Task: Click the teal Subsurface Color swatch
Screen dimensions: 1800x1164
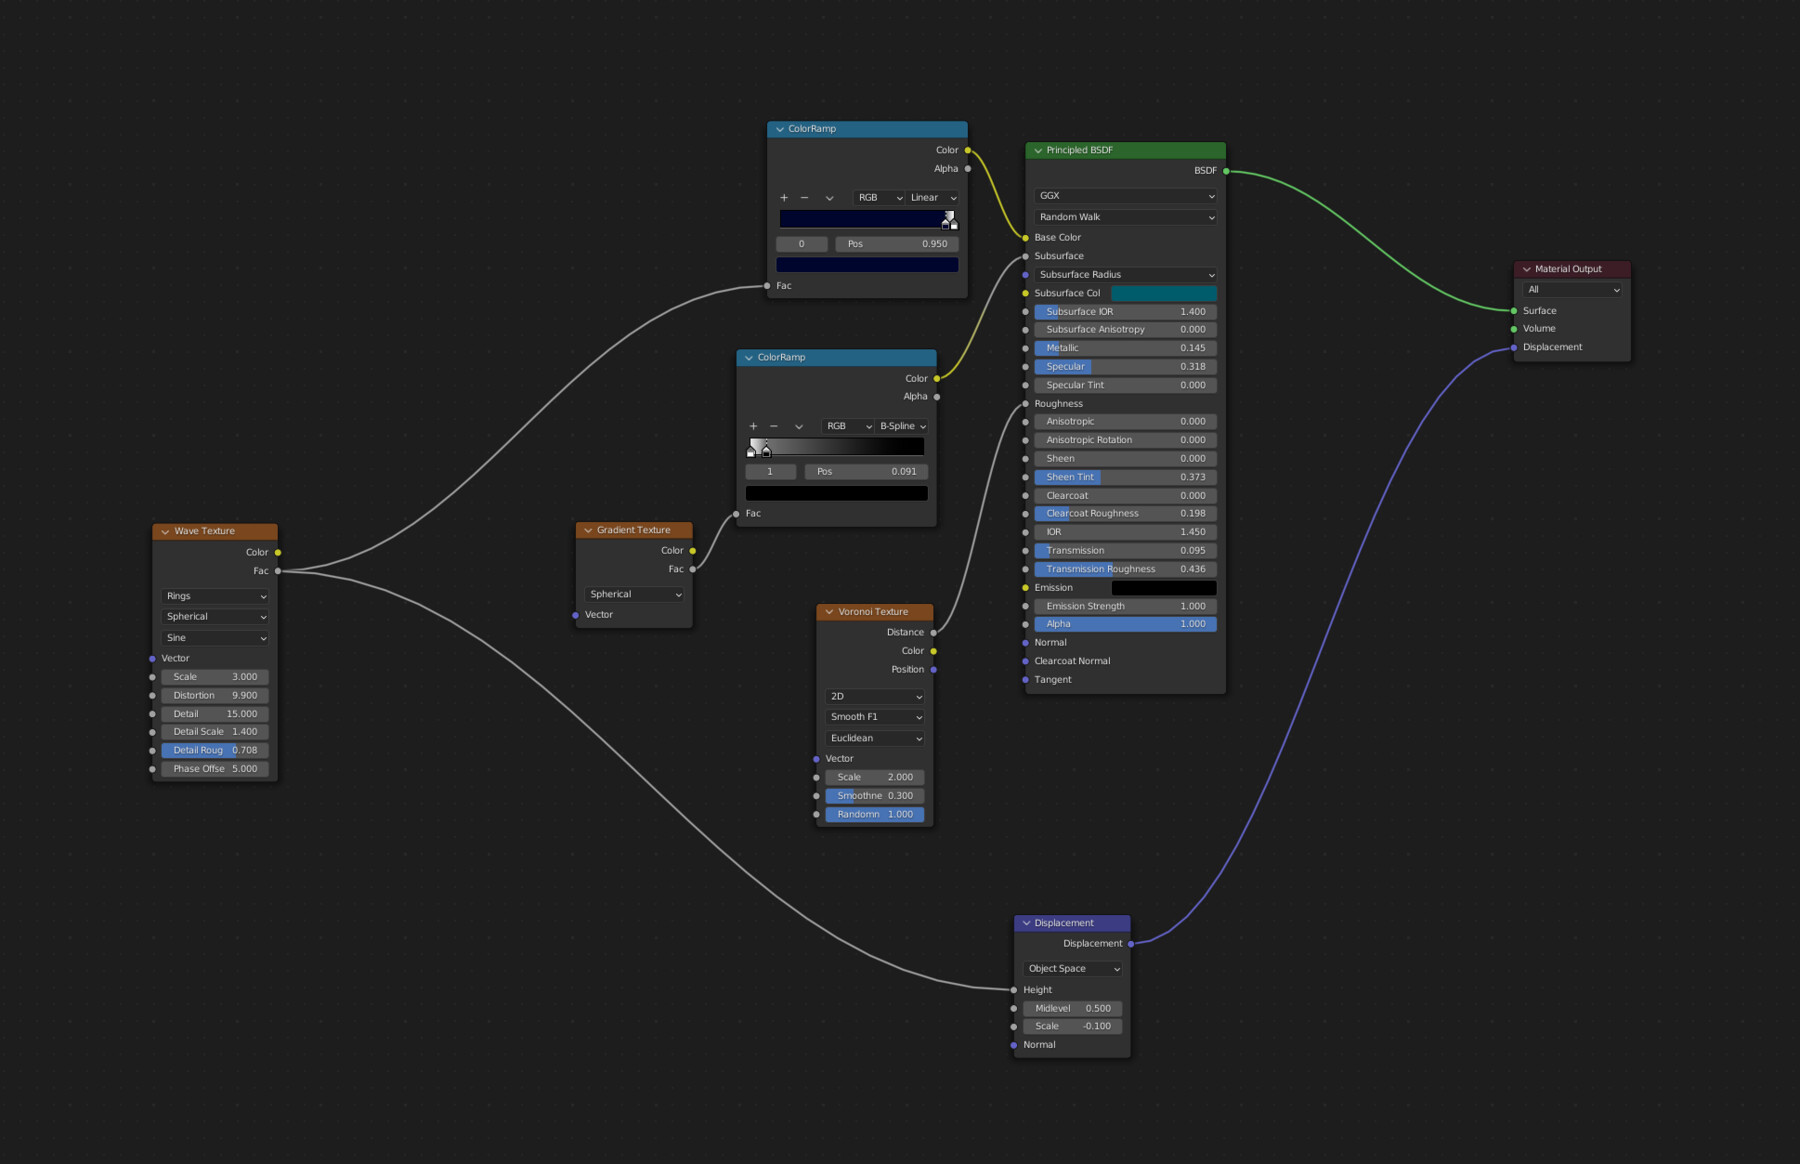Action: (x=1163, y=293)
